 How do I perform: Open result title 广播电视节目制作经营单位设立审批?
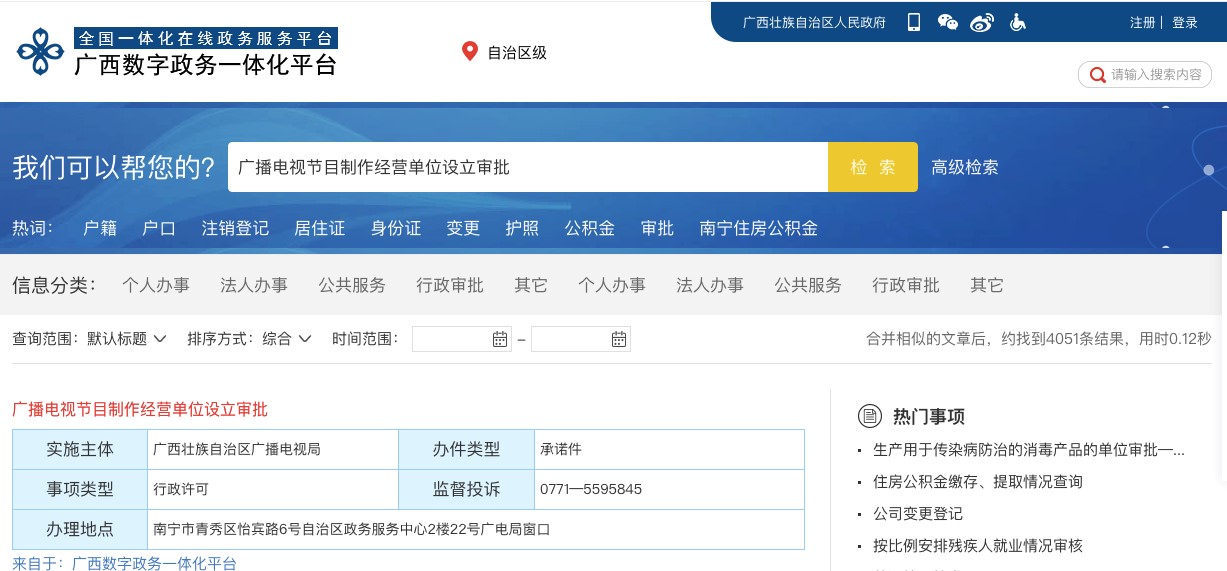140,409
